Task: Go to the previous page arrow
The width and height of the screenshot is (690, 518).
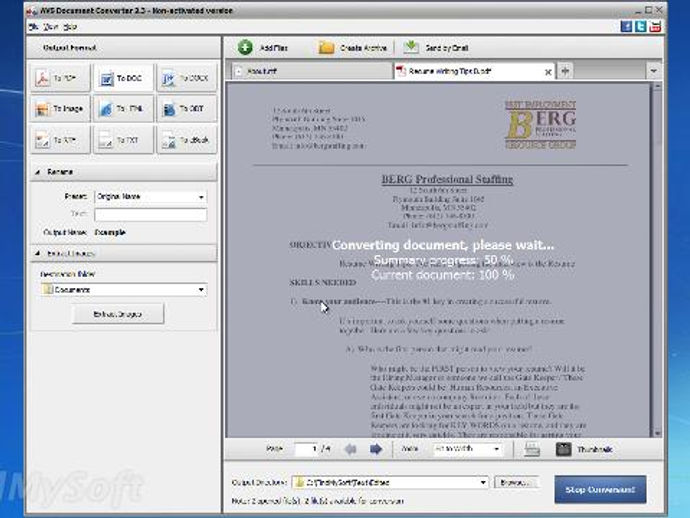Action: (x=351, y=449)
